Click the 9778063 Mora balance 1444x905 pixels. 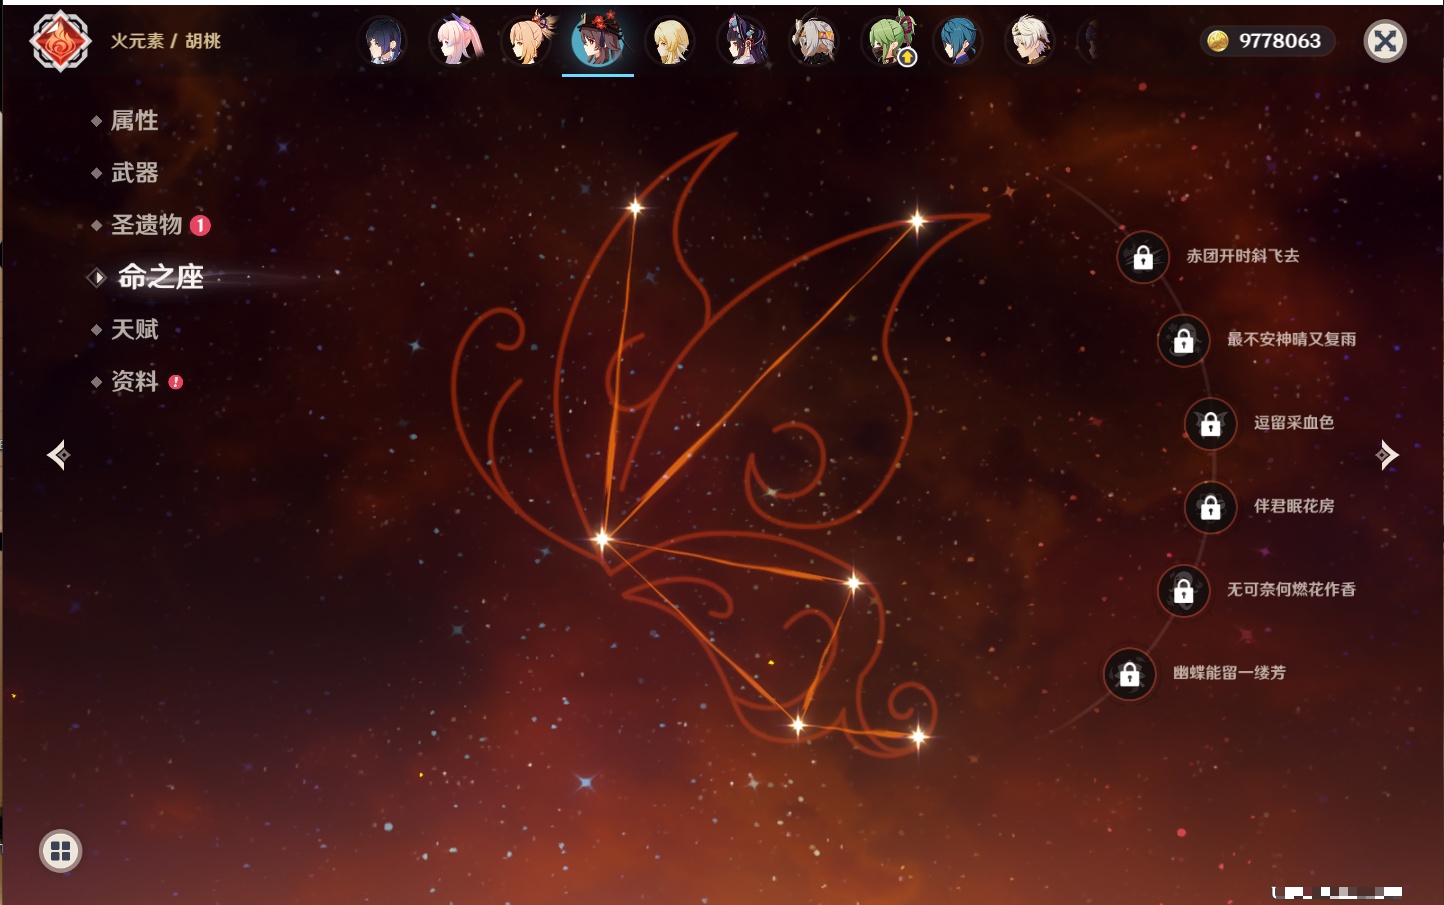pos(1280,41)
